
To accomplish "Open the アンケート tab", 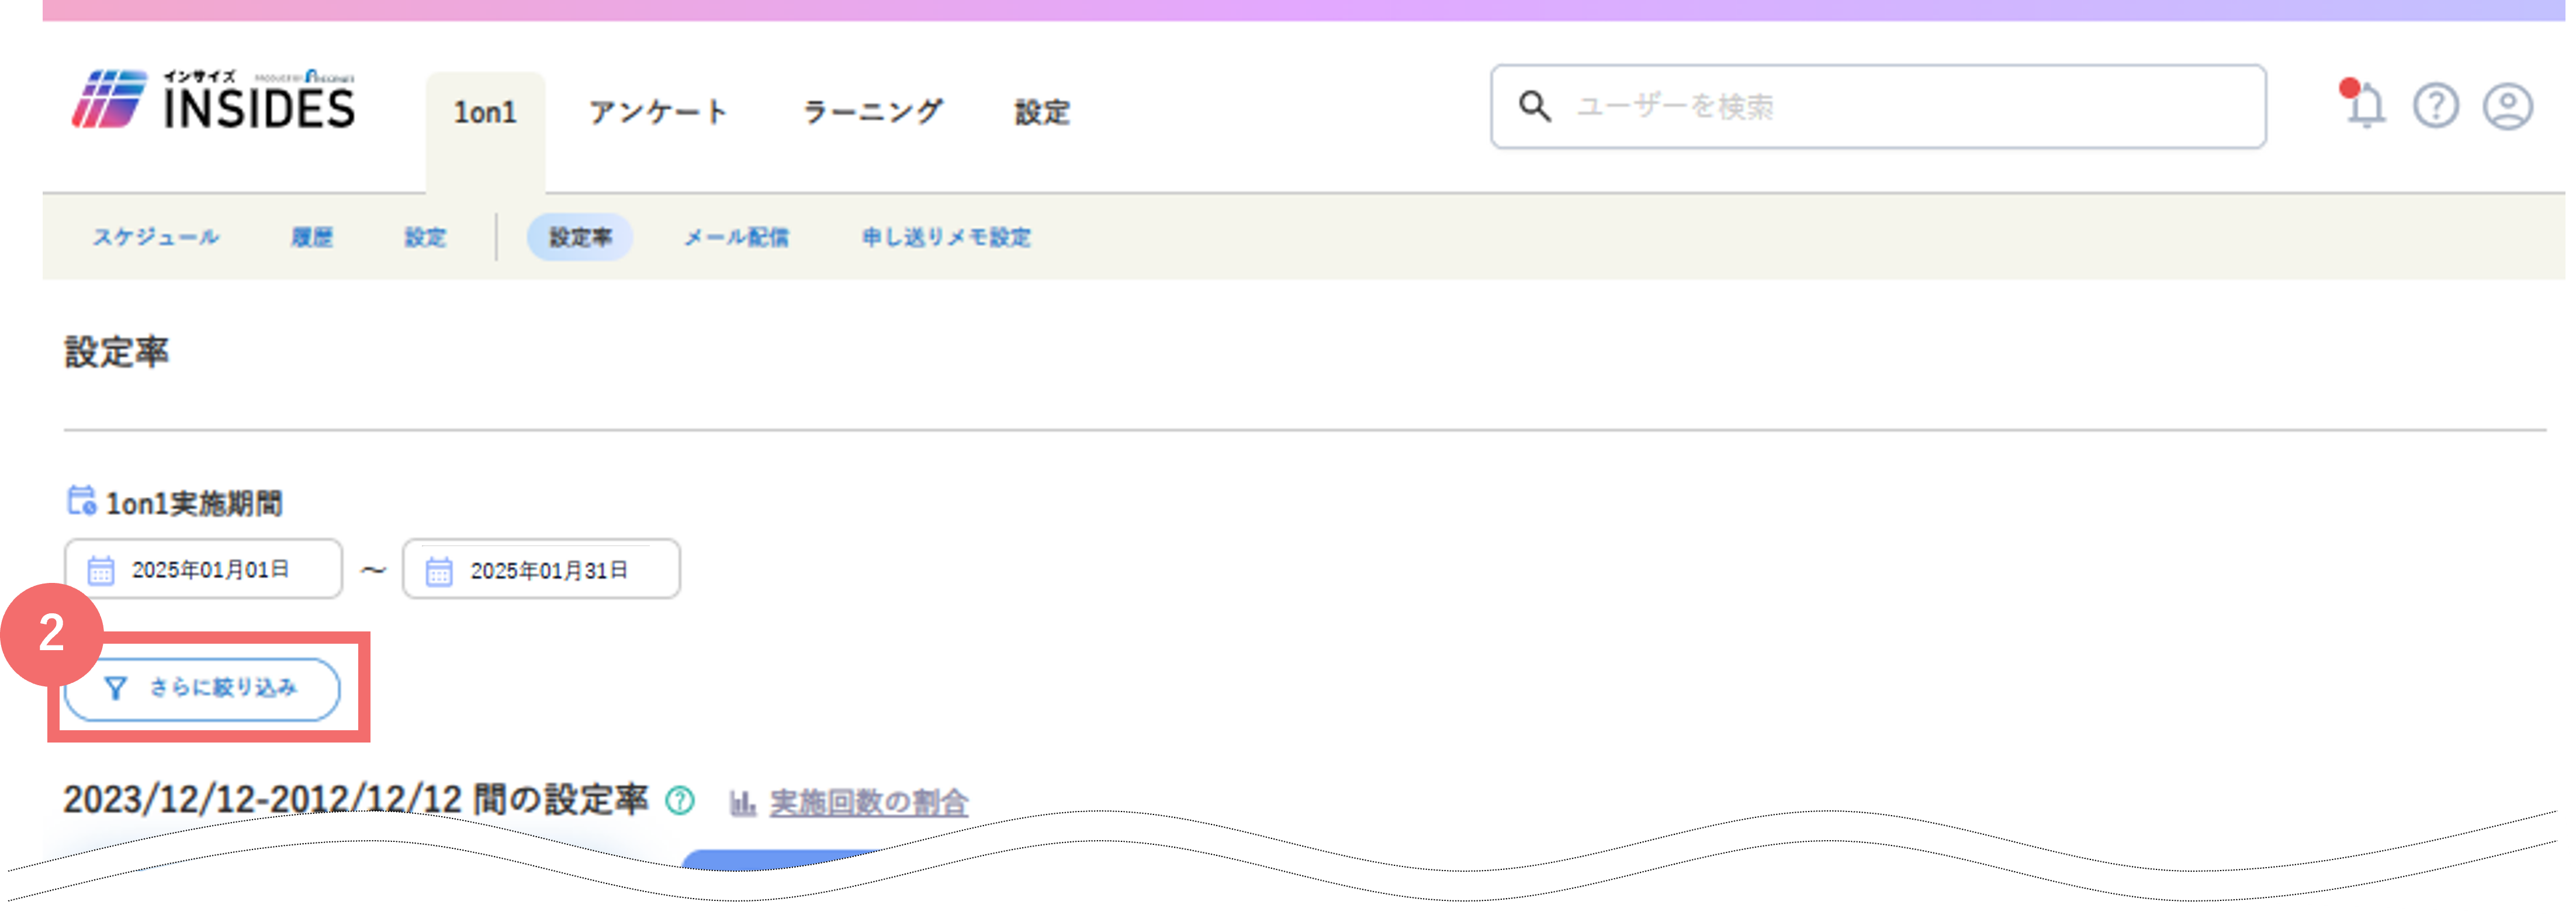I will 658,112.
